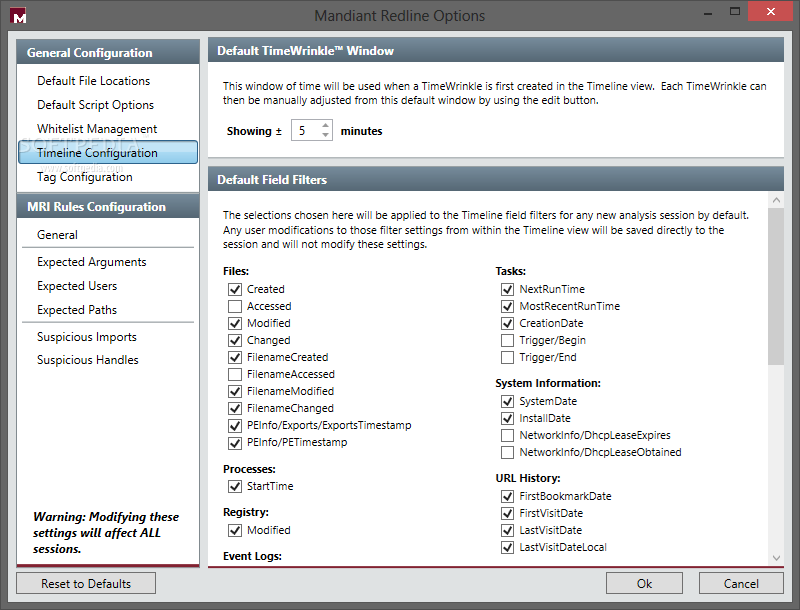The image size is (800, 610).
Task: Close the Redline Options window
Action: 770,11
